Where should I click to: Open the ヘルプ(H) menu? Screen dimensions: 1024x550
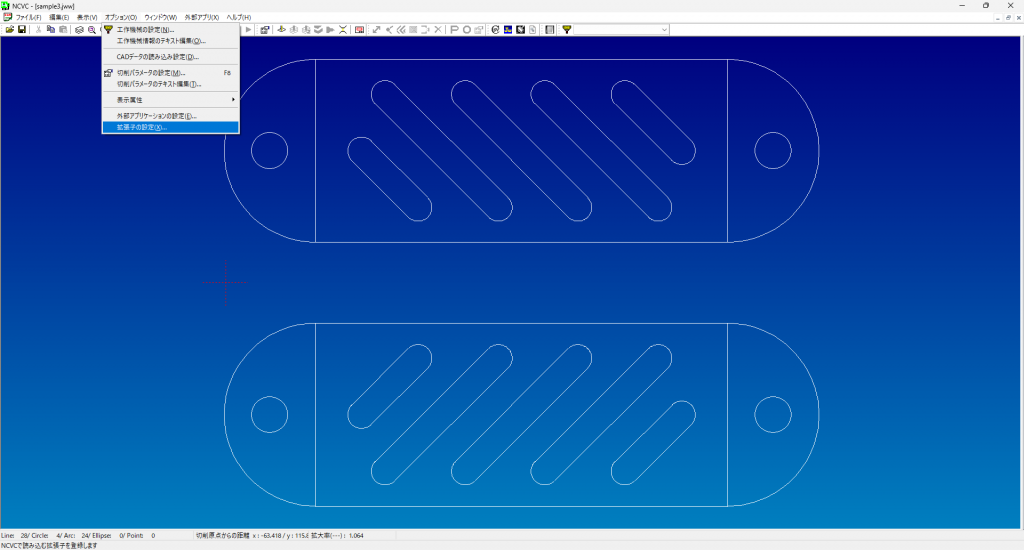[238, 18]
